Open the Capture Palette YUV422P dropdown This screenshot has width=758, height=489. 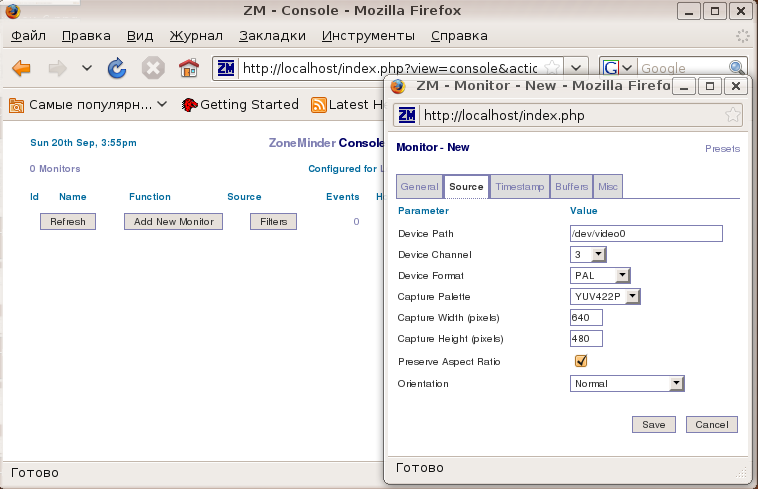pos(605,296)
